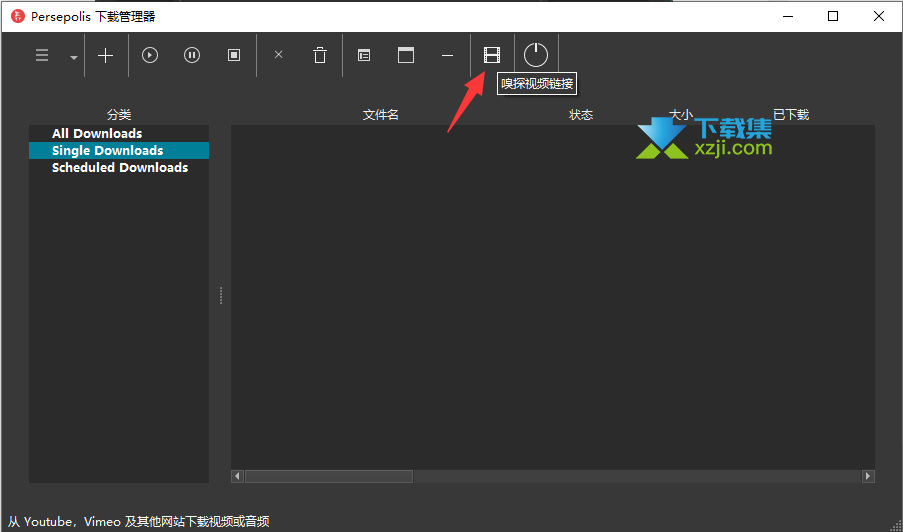This screenshot has width=903, height=532.
Task: Minimize to tray with the dash toolbar icon
Action: [x=447, y=56]
